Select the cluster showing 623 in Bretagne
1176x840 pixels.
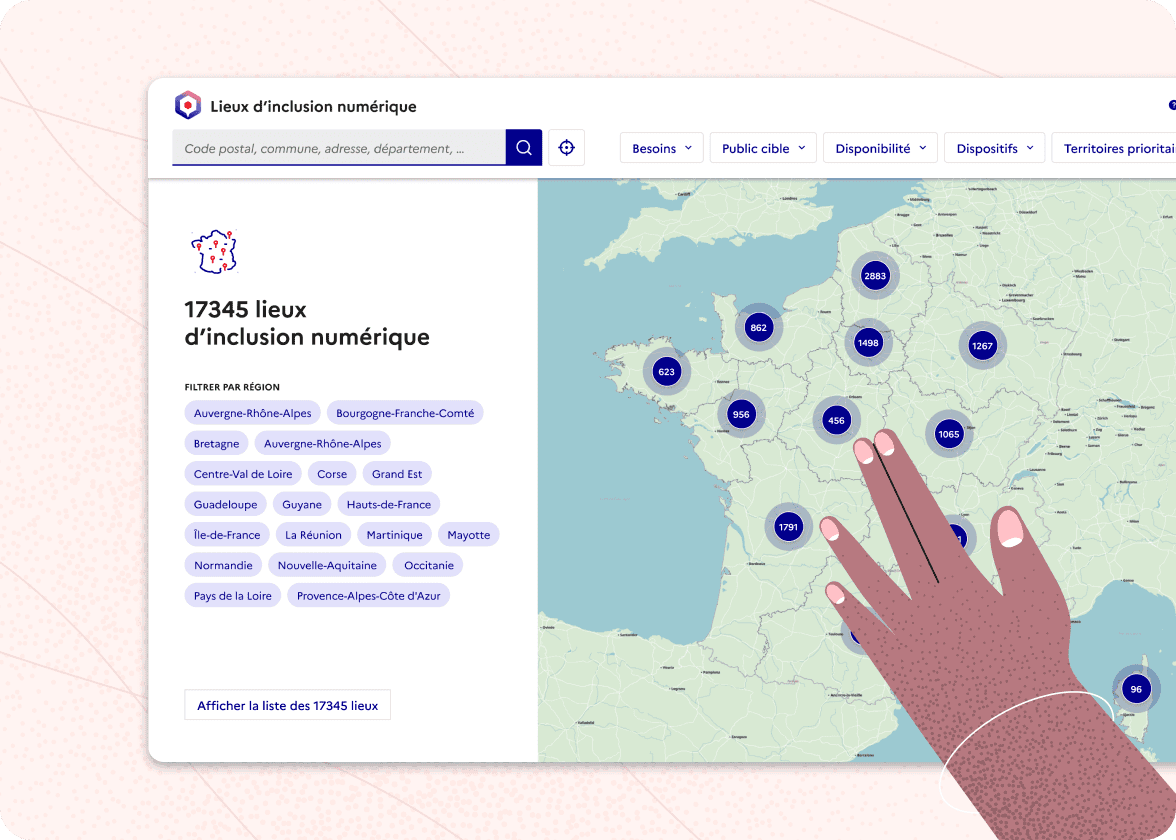click(x=665, y=371)
